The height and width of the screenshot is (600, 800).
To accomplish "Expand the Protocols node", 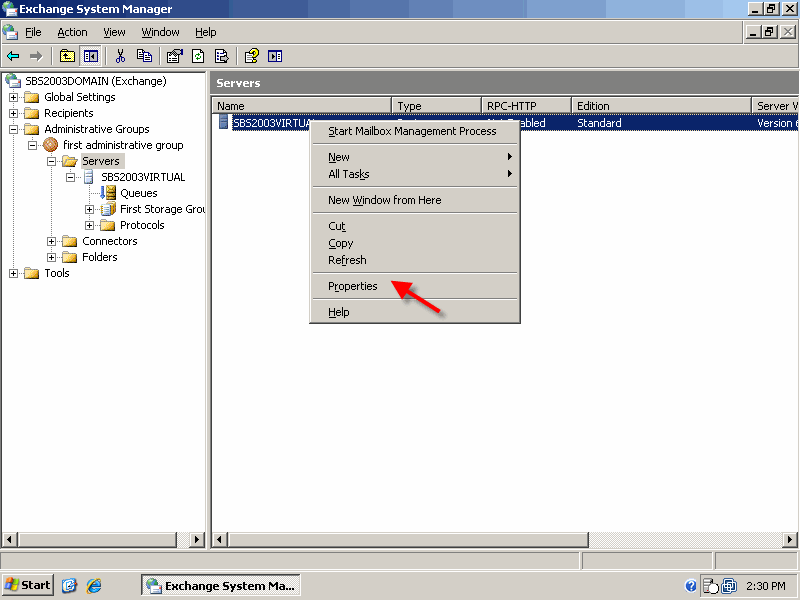I will (x=89, y=225).
